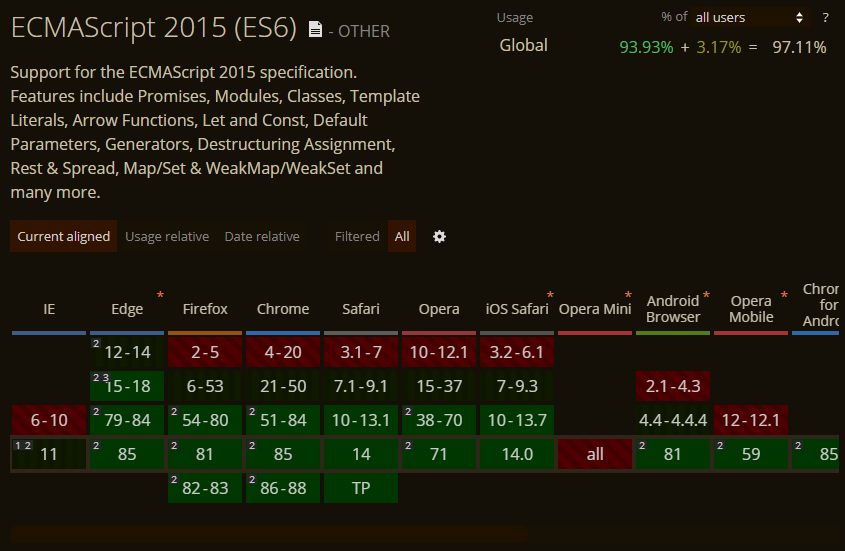Select Opera Mobile 12-12.1 cell
Image resolution: width=845 pixels, height=551 pixels.
(751, 420)
